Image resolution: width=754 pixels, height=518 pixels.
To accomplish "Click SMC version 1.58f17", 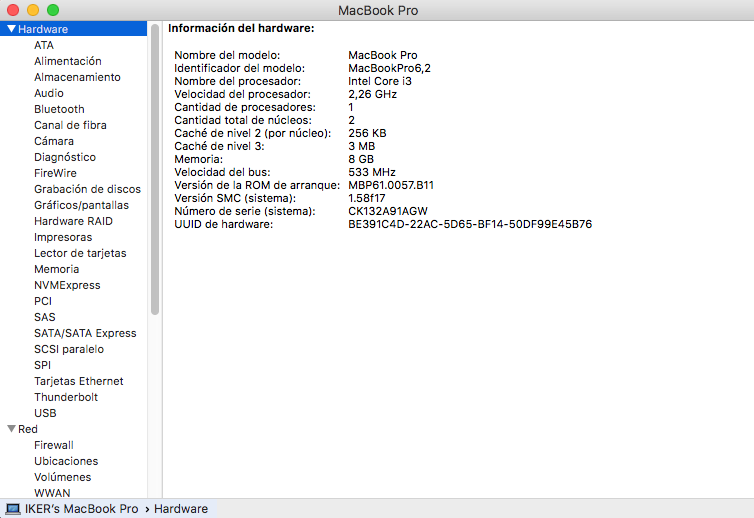I will coord(367,198).
